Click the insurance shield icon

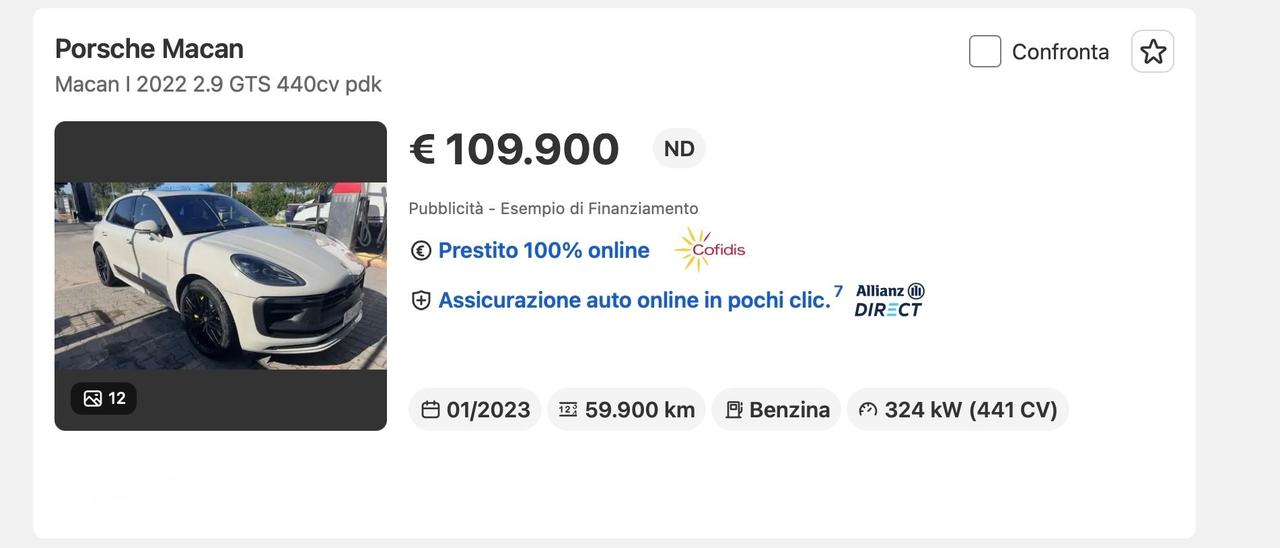coord(421,300)
